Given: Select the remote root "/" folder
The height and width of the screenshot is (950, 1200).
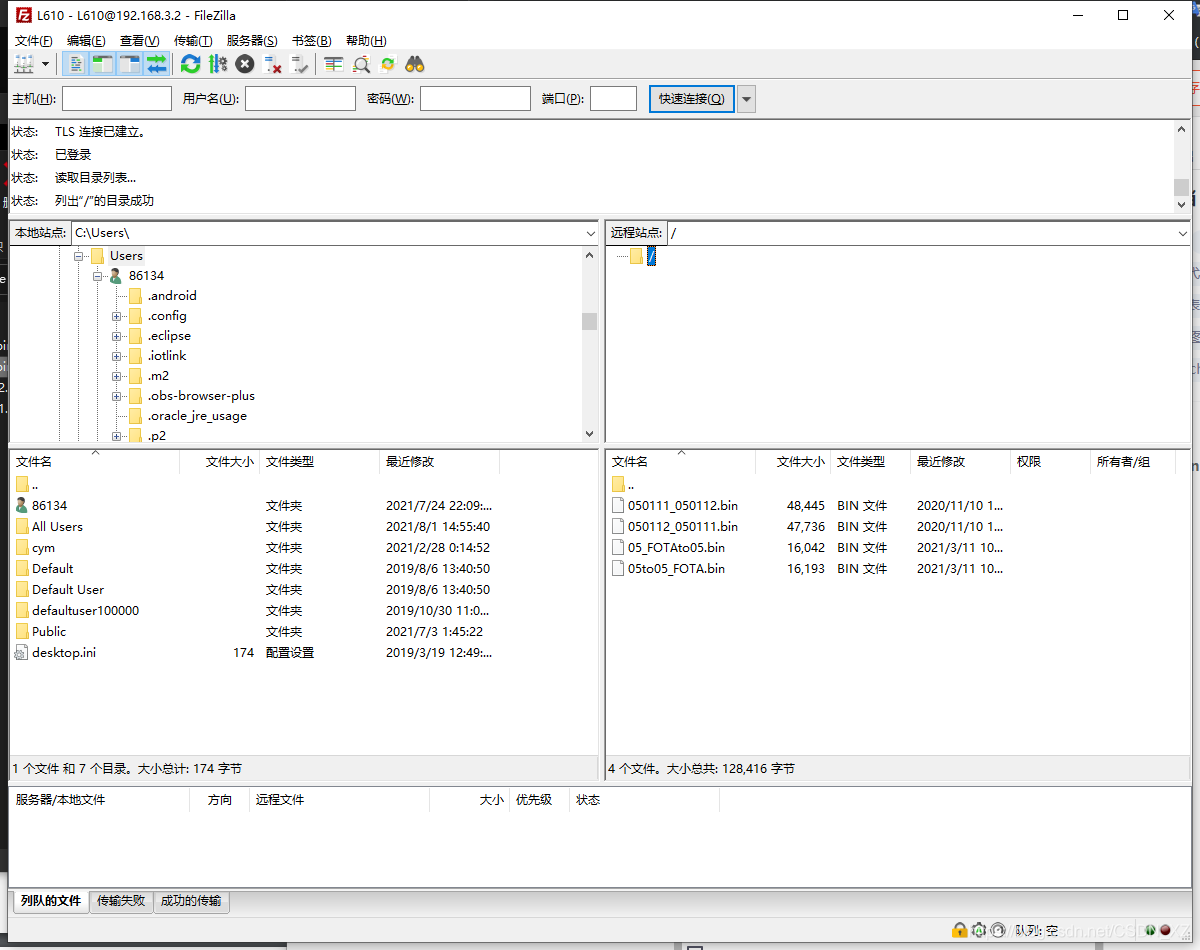Looking at the screenshot, I should (x=651, y=257).
